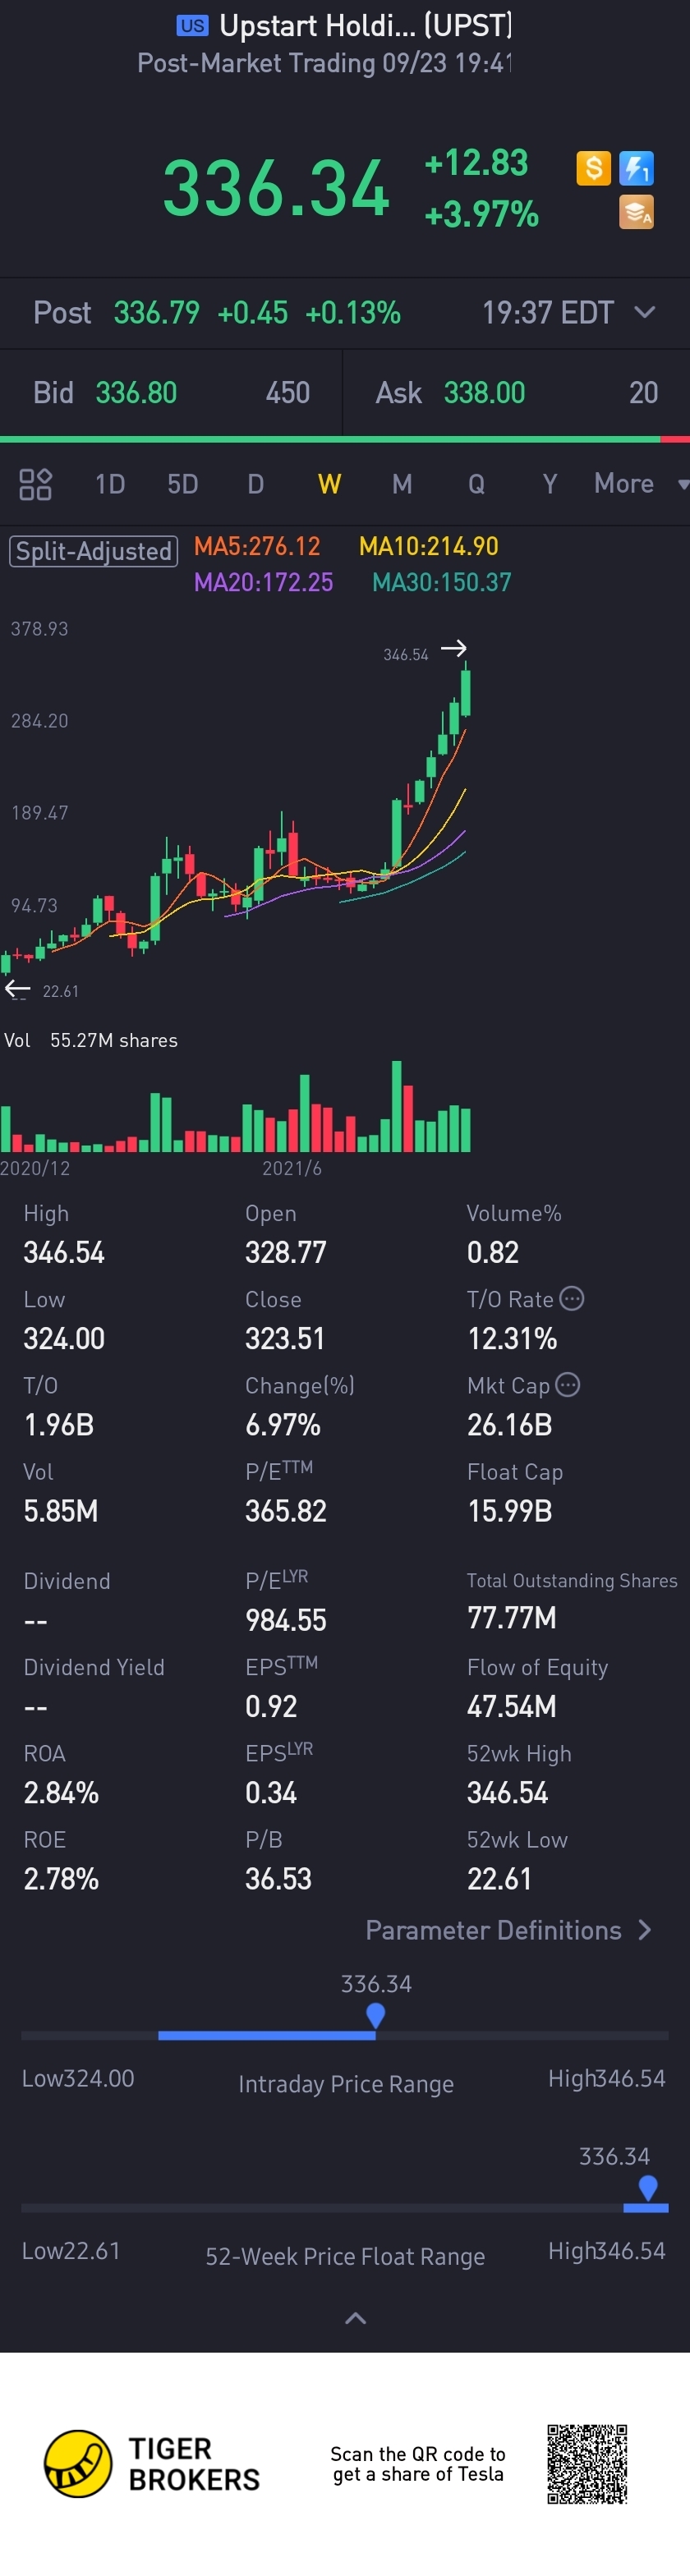Viewport: 690px width, 2576px height.
Task: Switch to the 5D chart tab
Action: [x=182, y=484]
